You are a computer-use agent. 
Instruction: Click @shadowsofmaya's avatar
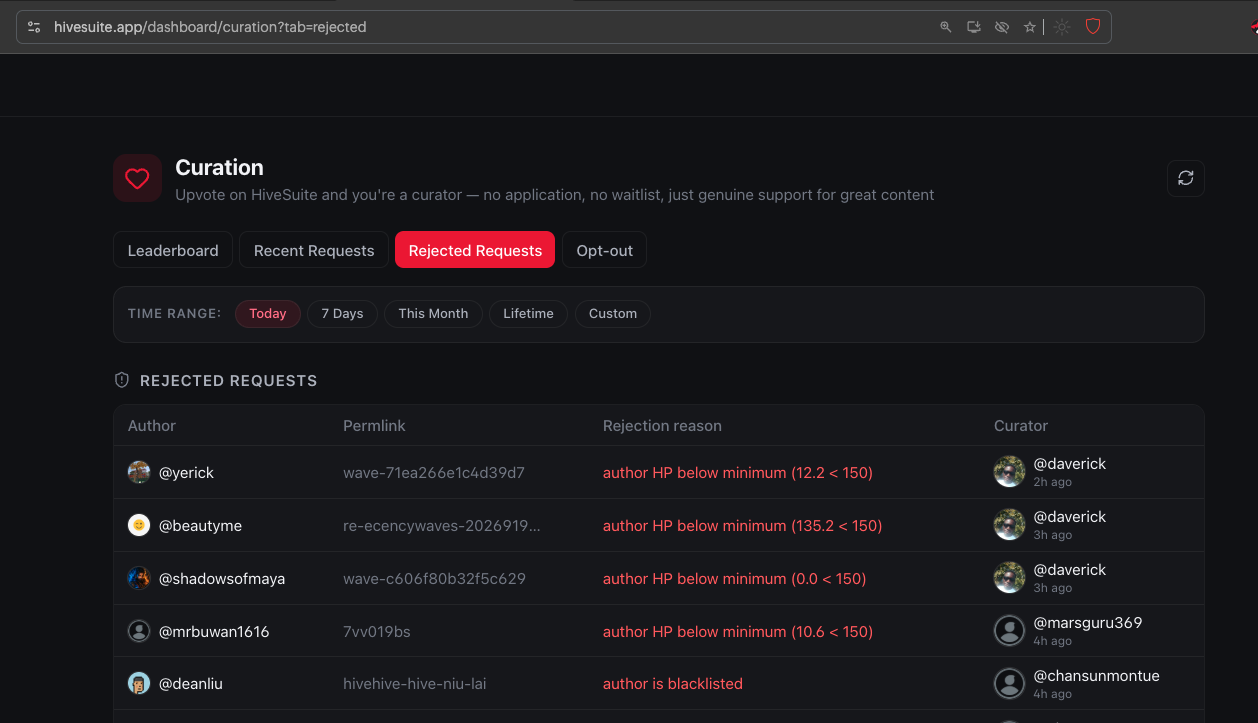click(139, 578)
